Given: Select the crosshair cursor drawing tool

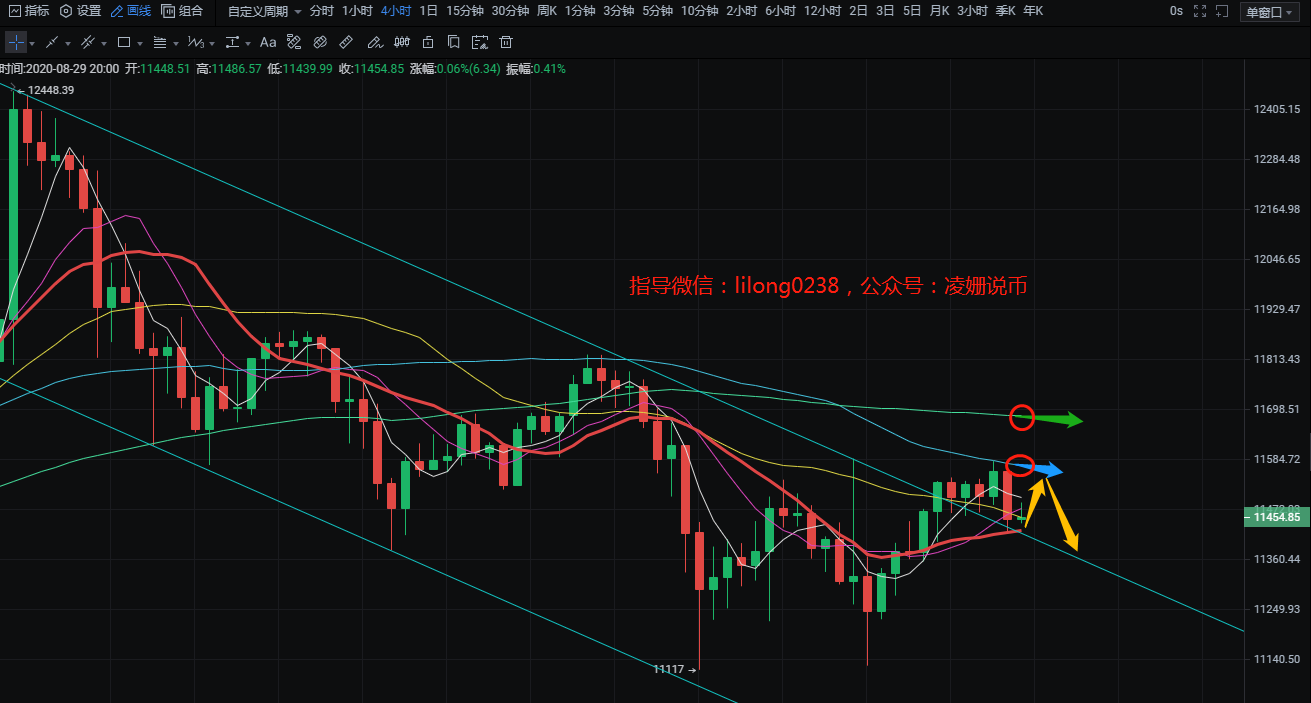Looking at the screenshot, I should pyautogui.click(x=16, y=43).
